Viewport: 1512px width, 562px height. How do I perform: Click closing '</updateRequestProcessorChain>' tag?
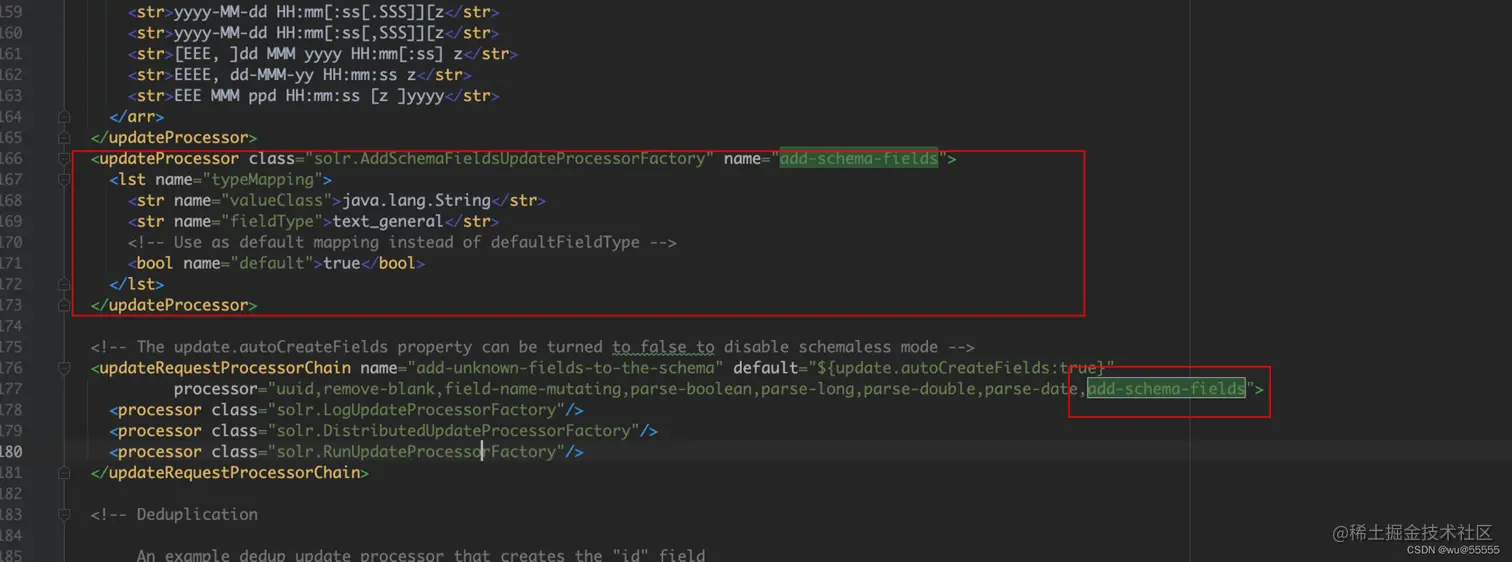coord(229,472)
